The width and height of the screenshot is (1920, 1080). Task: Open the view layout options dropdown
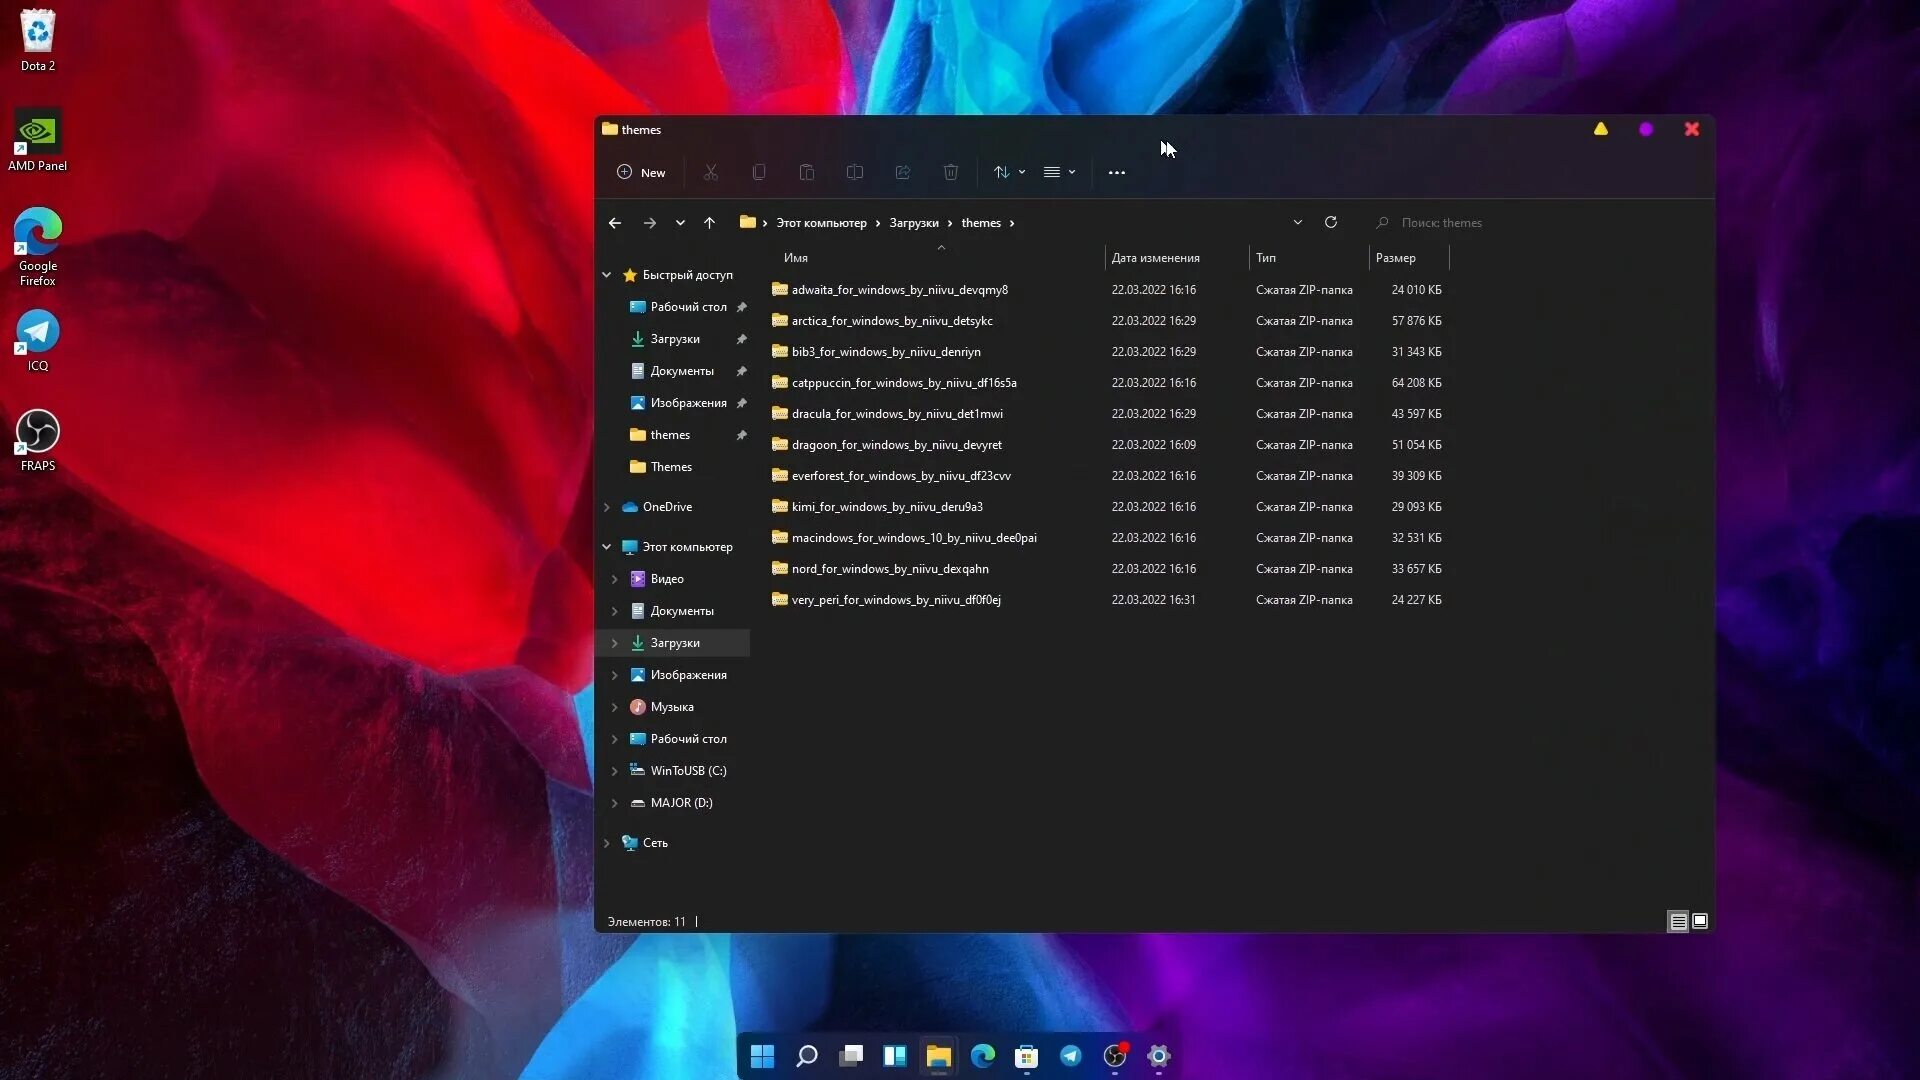1058,172
